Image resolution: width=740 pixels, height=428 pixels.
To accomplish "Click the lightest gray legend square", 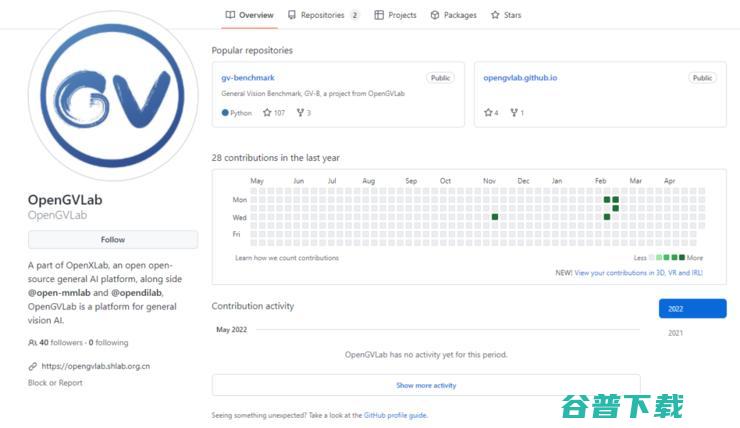I will 652,258.
